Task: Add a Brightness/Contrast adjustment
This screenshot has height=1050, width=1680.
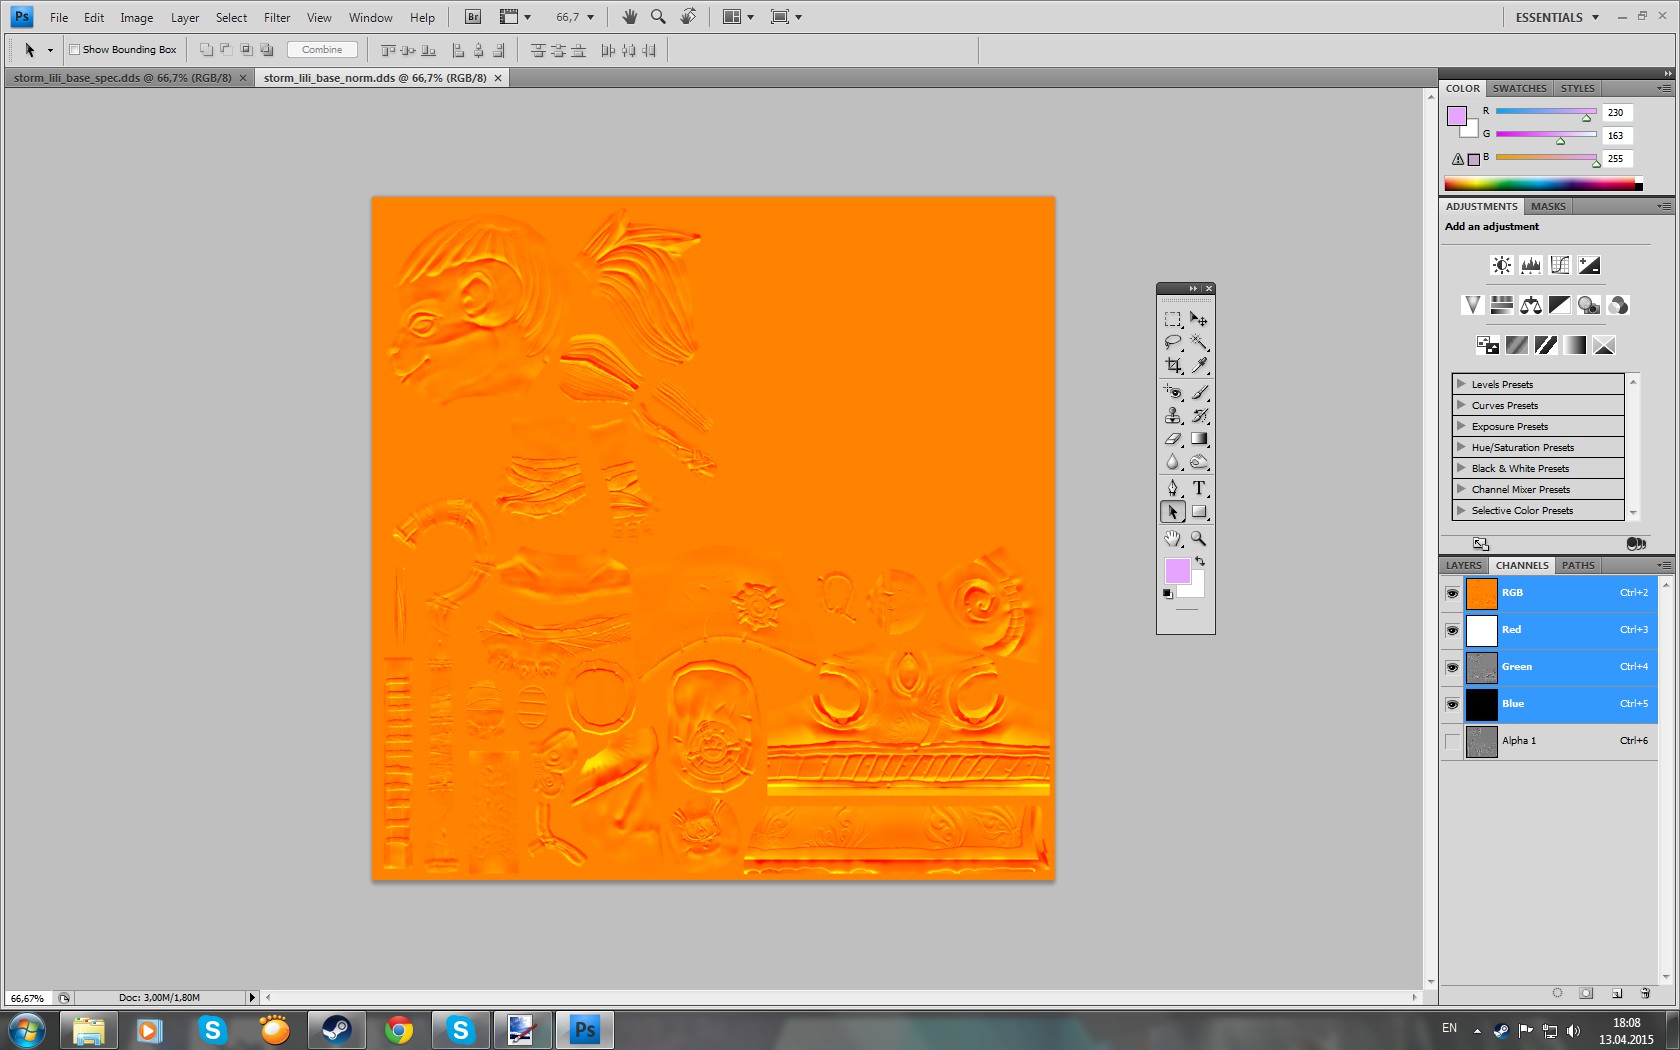Action: [1502, 265]
